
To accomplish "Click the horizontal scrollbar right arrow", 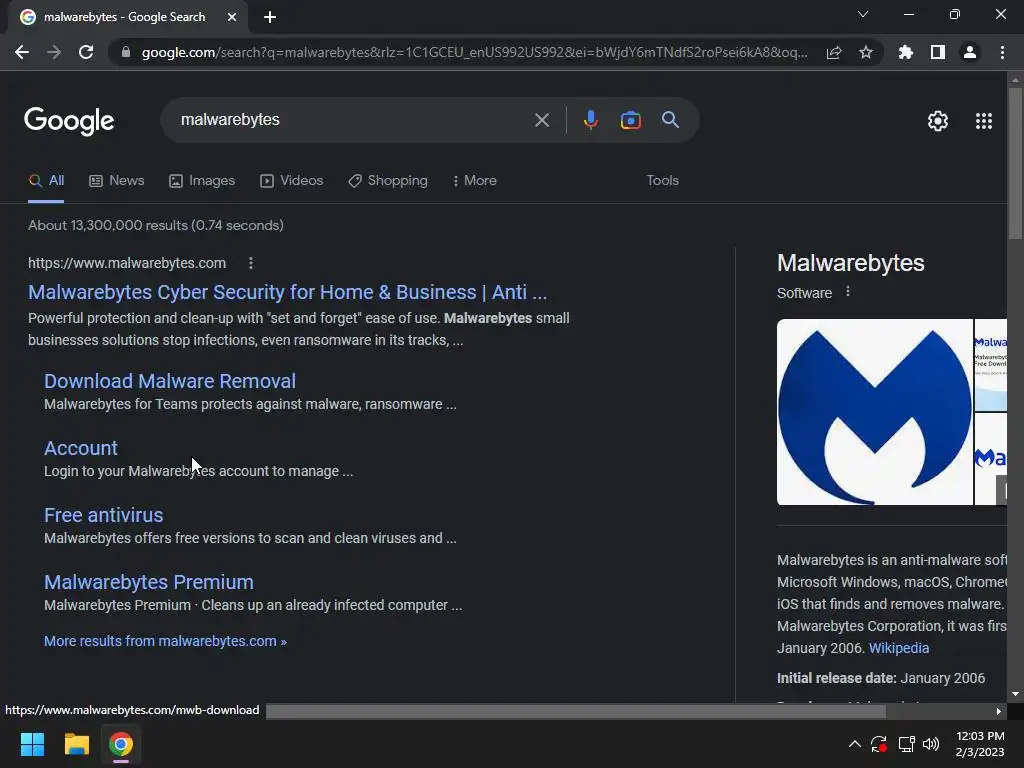I will tap(999, 711).
